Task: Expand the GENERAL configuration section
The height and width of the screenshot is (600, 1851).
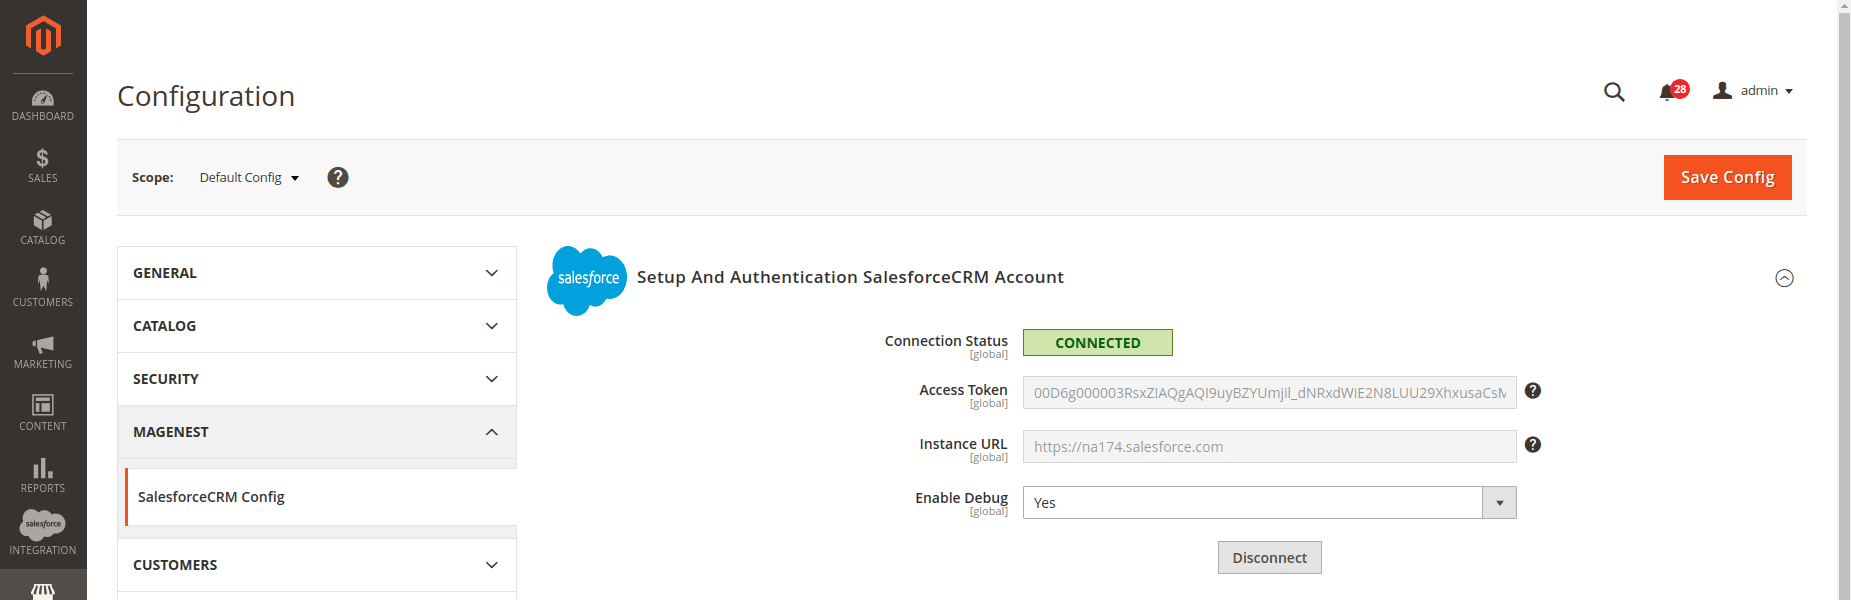Action: coord(317,273)
